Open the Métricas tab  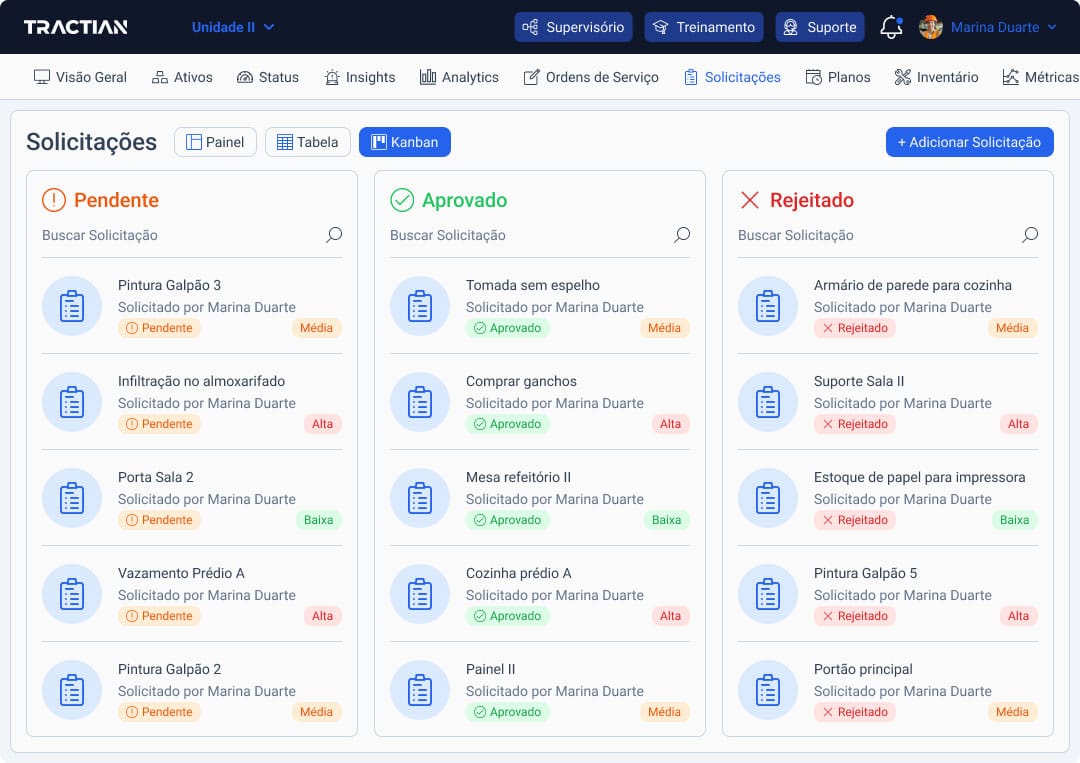pos(1040,77)
